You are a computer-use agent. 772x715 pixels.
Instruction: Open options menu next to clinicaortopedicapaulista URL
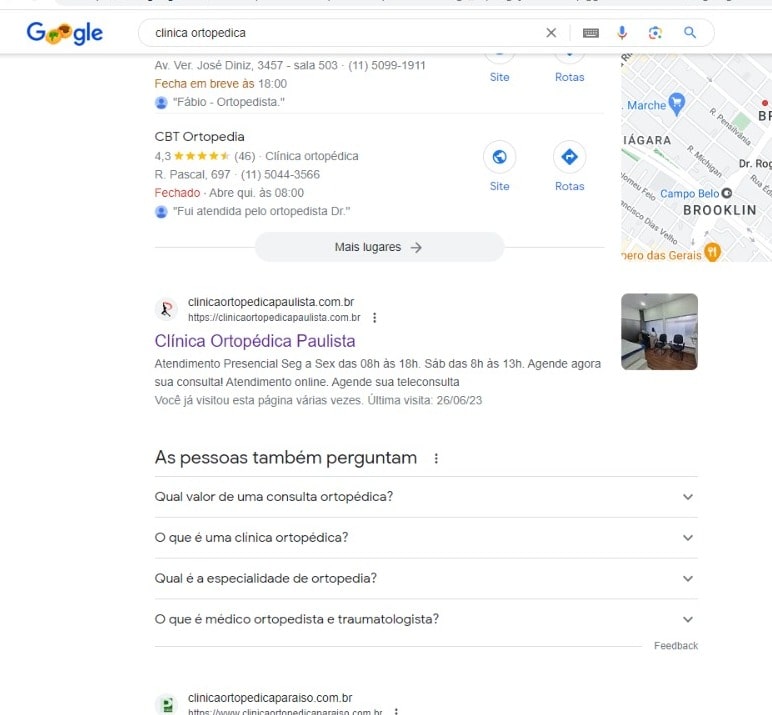pyautogui.click(x=375, y=318)
